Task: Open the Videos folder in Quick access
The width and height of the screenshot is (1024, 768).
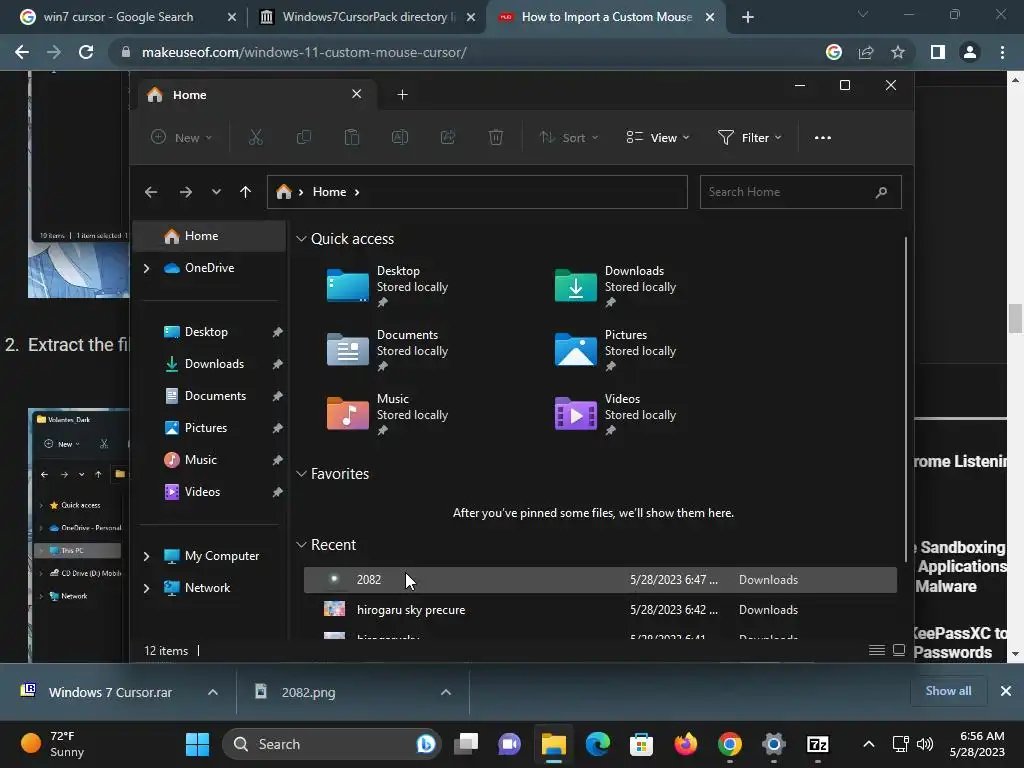Action: (615, 414)
